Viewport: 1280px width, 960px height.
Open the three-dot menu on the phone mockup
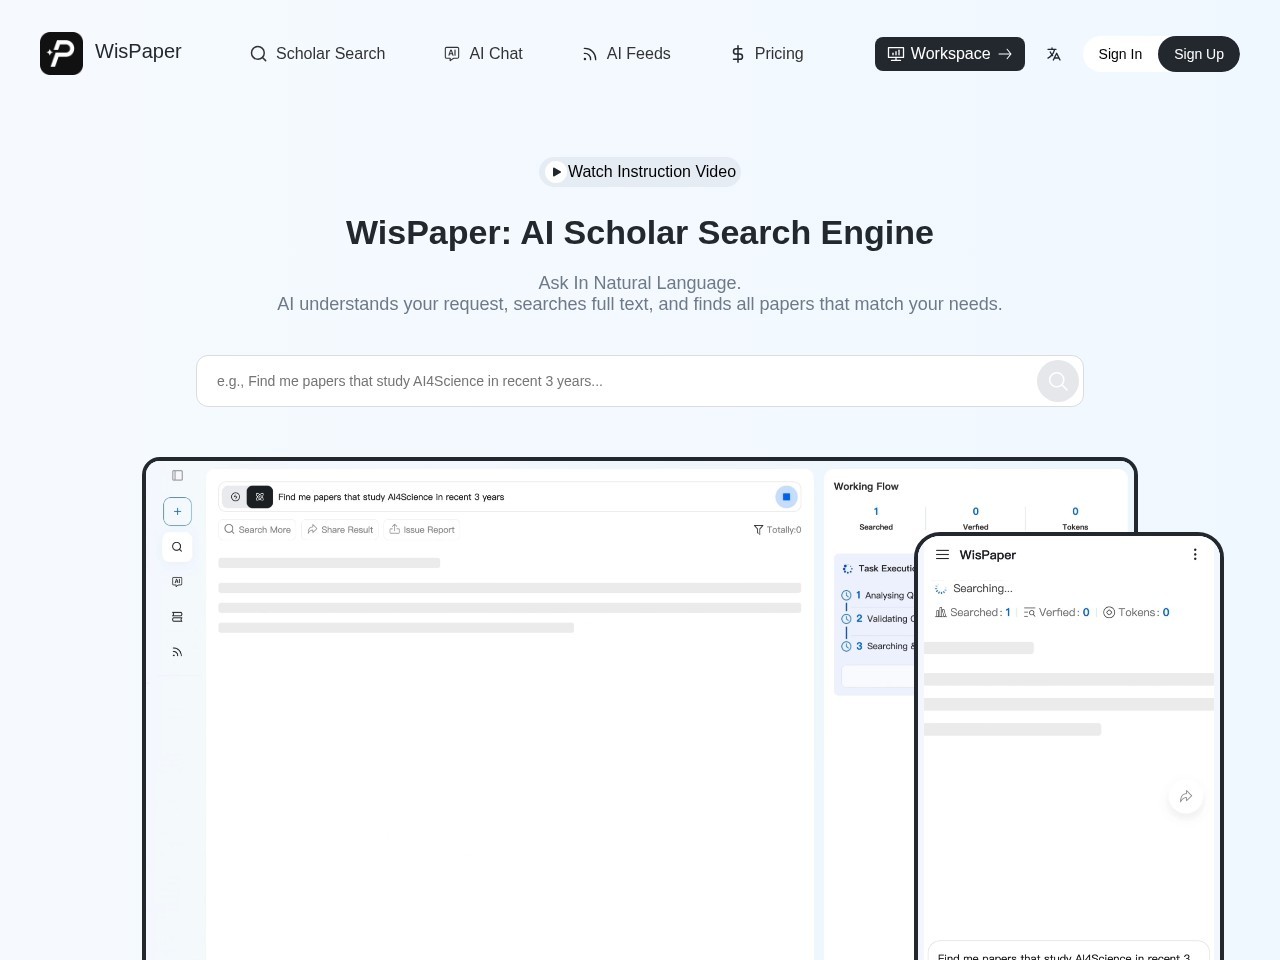pyautogui.click(x=1194, y=553)
